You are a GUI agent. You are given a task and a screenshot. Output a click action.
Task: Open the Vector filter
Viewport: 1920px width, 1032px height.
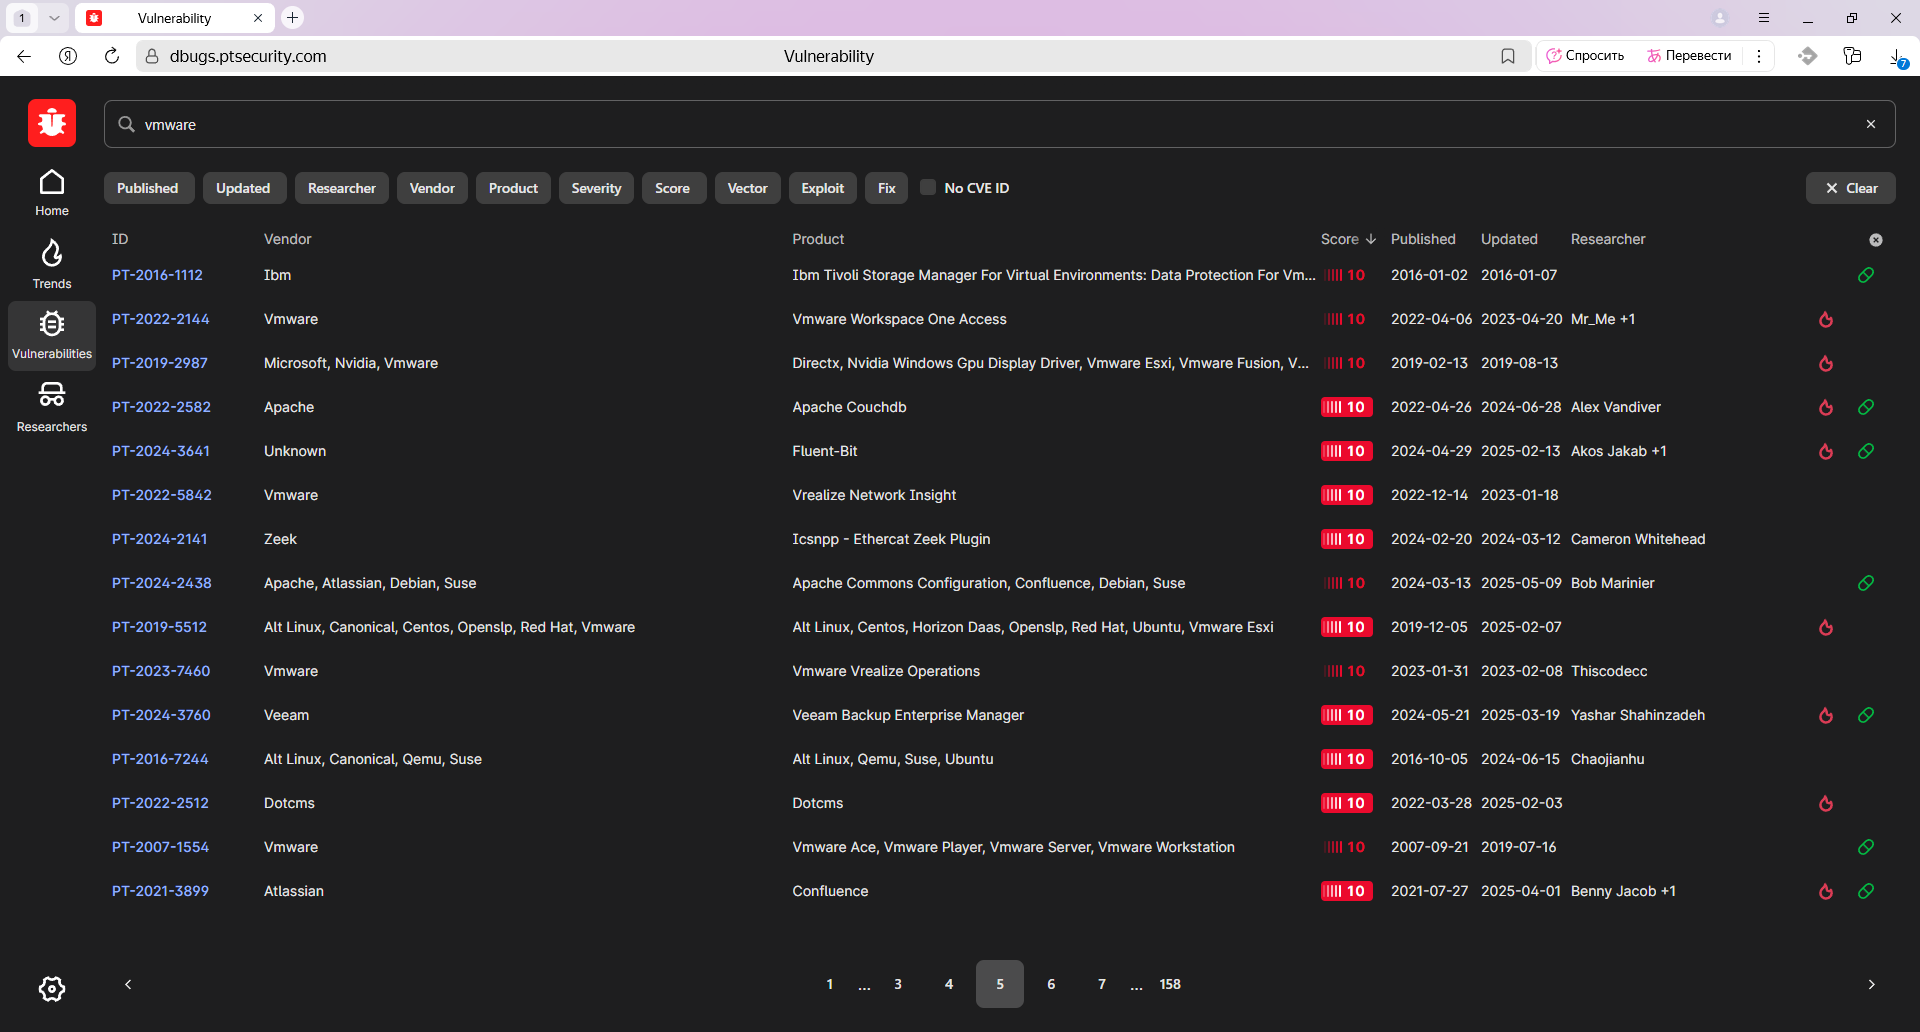pos(747,188)
